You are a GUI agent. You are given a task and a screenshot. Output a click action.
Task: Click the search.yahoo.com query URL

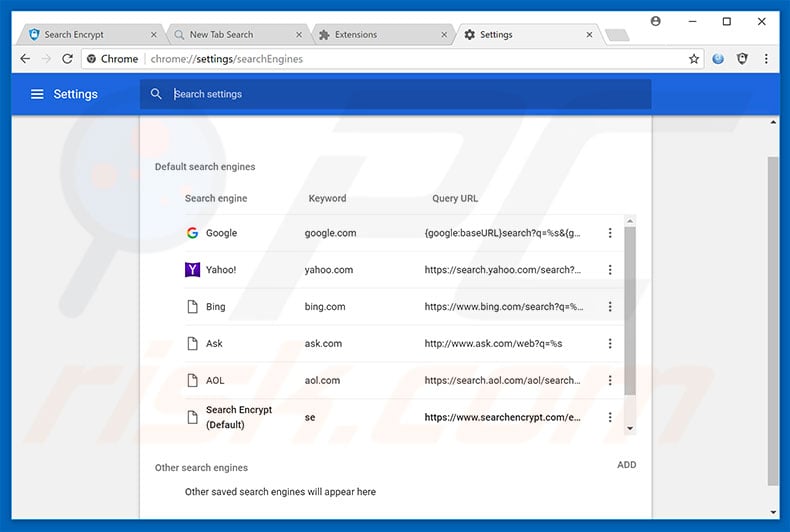click(x=502, y=270)
